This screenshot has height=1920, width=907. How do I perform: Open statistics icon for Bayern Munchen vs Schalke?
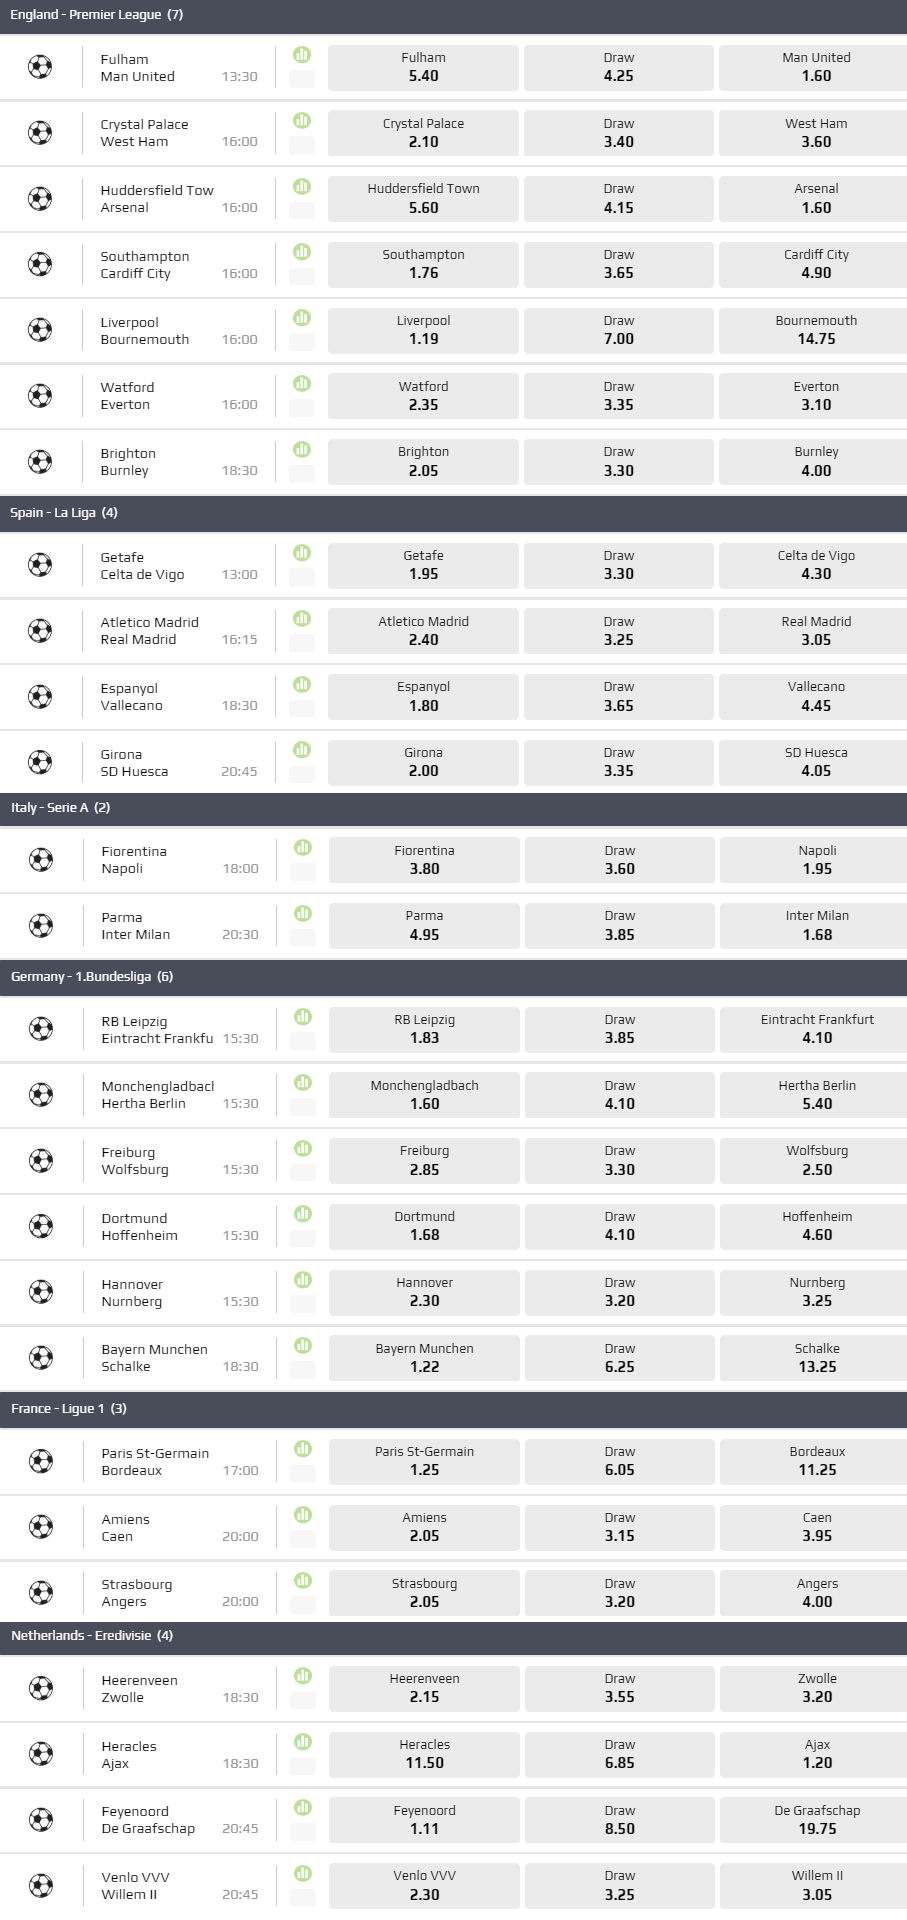[303, 1345]
